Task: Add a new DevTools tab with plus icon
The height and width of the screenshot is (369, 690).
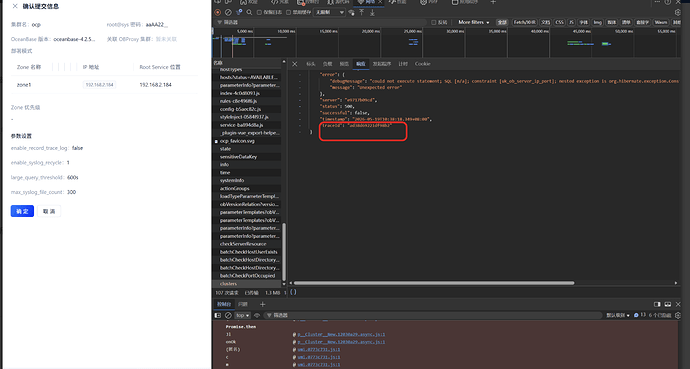Action: coord(493,2)
